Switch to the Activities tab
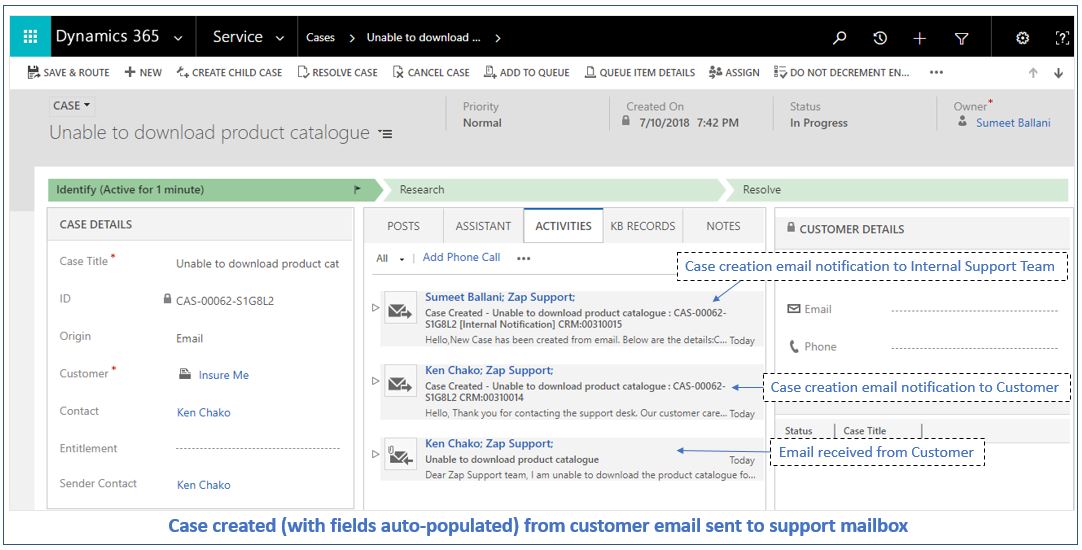1082x550 pixels. click(x=563, y=226)
